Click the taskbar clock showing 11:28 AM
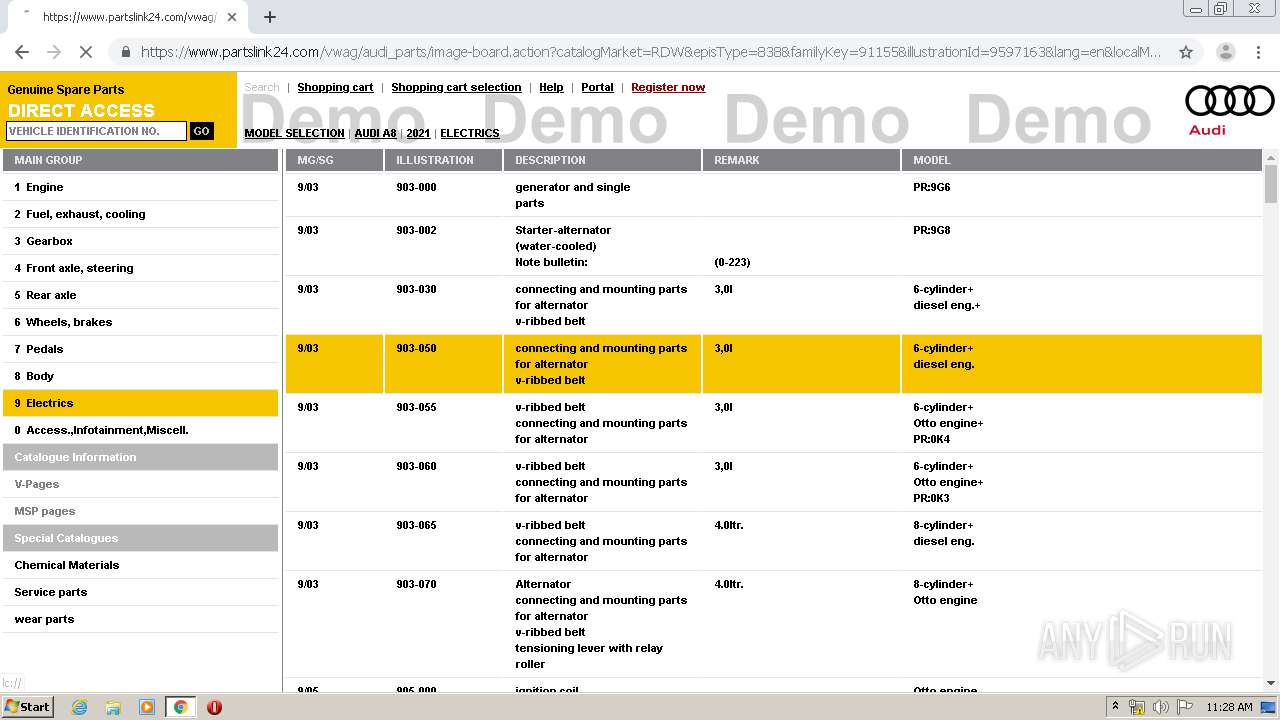Viewport: 1280px width, 720px height. (x=1229, y=707)
